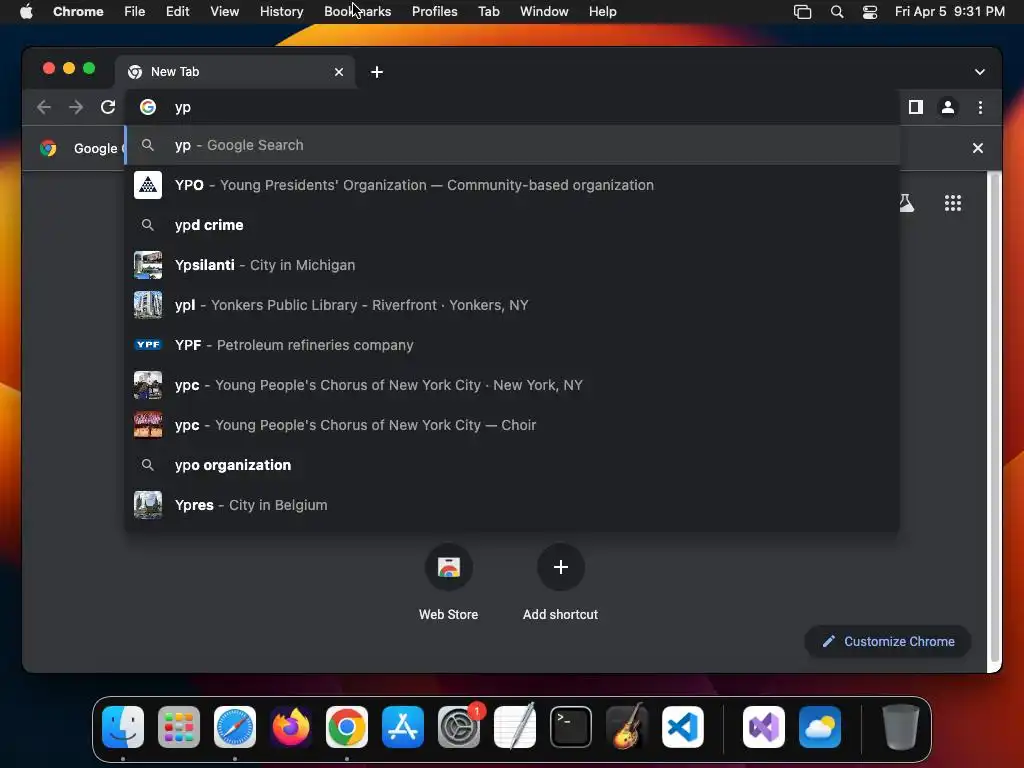
Task: Launch GarageBand from the Dock
Action: pyautogui.click(x=627, y=727)
